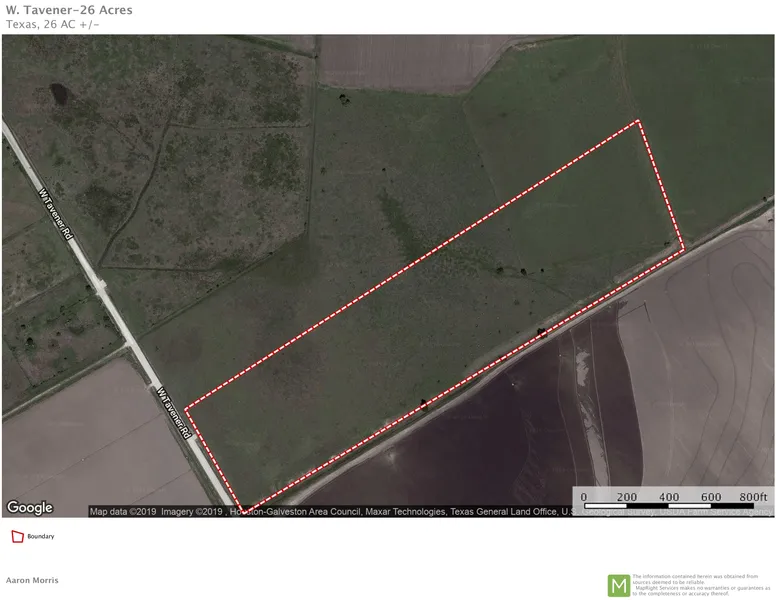Click the center of the outlined 26-acre parcel

(x=436, y=315)
